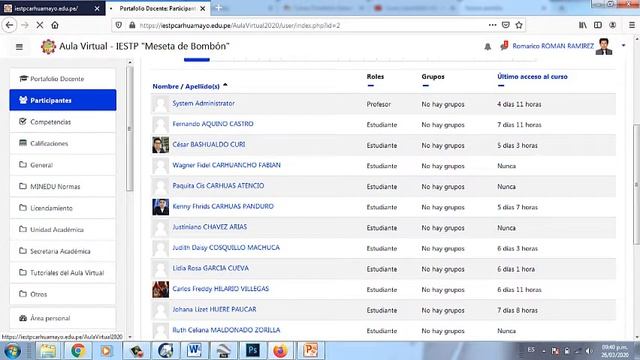Open PowerPoint from taskbar
Screen dimensions: 640x360
pos(310,351)
